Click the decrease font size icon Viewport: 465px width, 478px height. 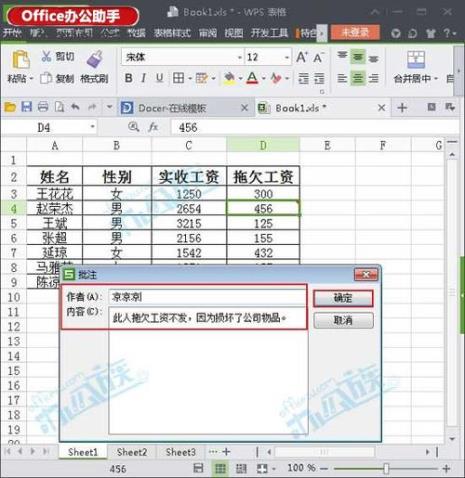point(318,57)
